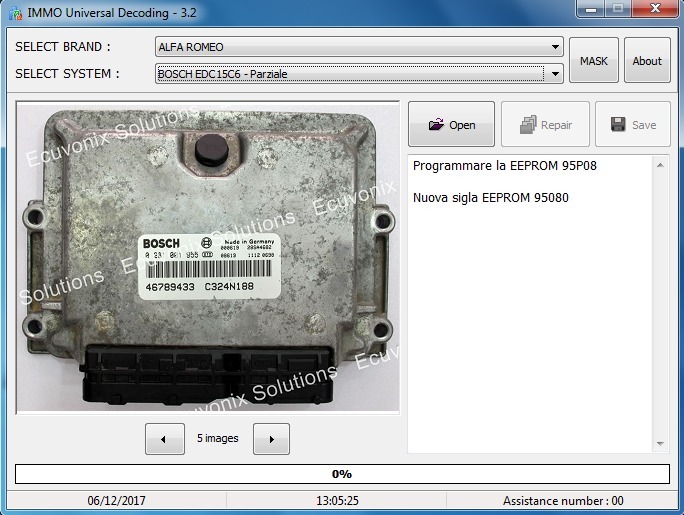This screenshot has height=515, width=684.
Task: Expand the SELECT SYSTEM combo box arrow
Action: coord(555,74)
